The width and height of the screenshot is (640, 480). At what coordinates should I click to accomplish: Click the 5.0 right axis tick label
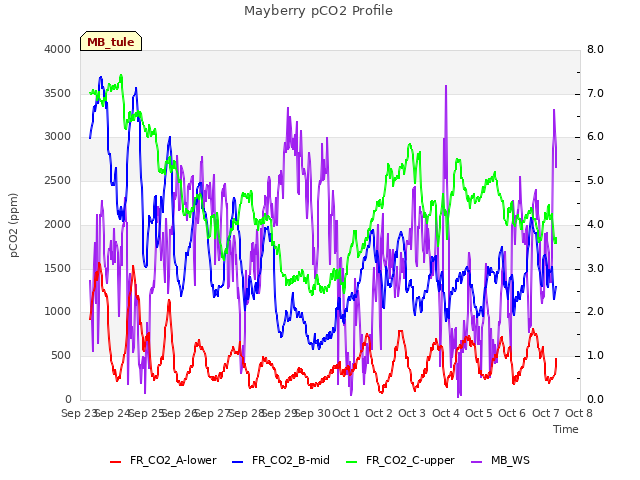point(595,180)
